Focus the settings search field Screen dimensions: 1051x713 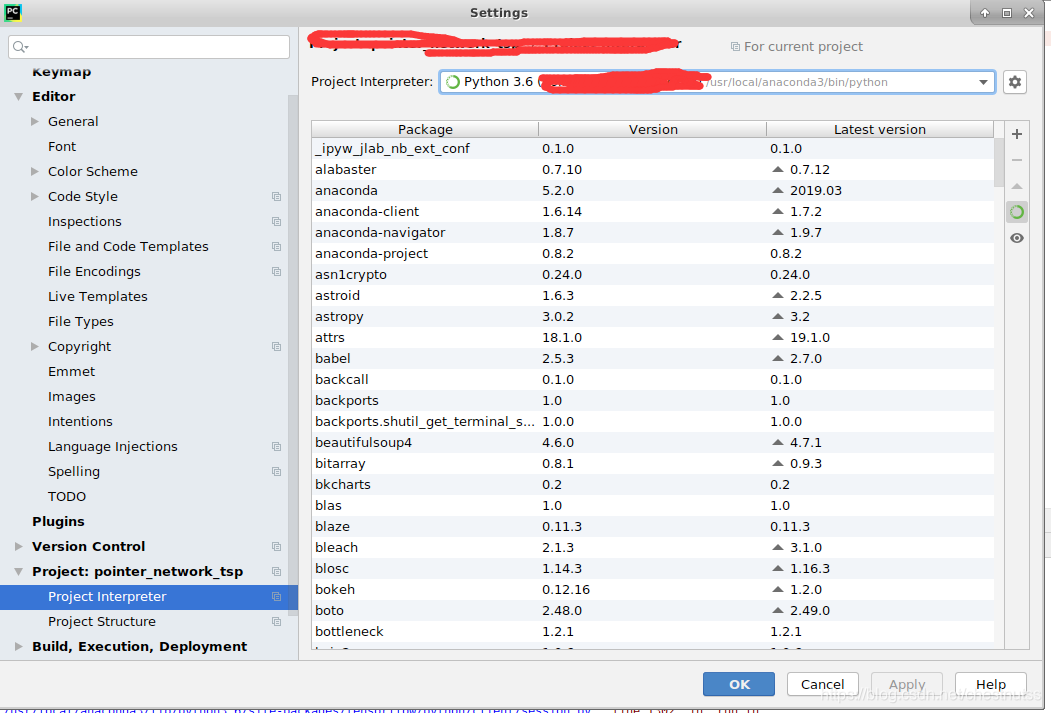point(149,47)
